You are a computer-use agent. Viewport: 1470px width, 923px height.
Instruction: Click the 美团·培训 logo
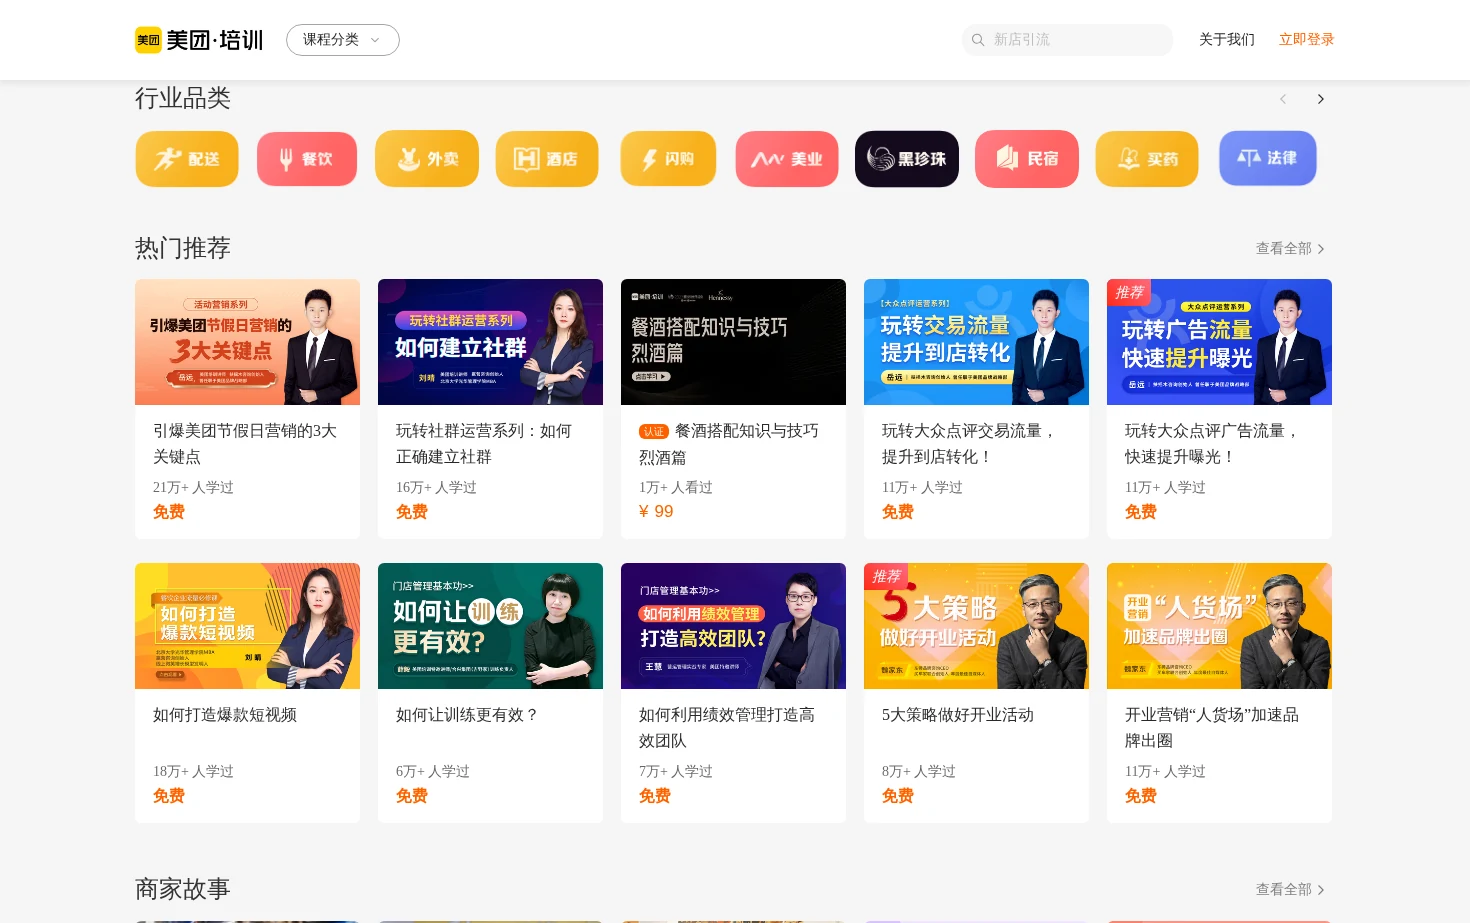pos(199,40)
